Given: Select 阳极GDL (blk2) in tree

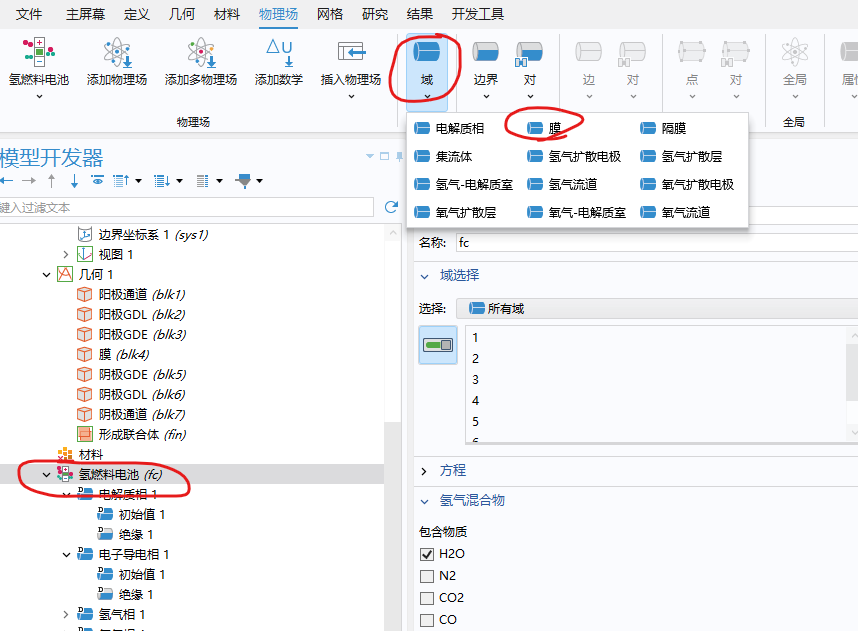Looking at the screenshot, I should click(x=131, y=315).
